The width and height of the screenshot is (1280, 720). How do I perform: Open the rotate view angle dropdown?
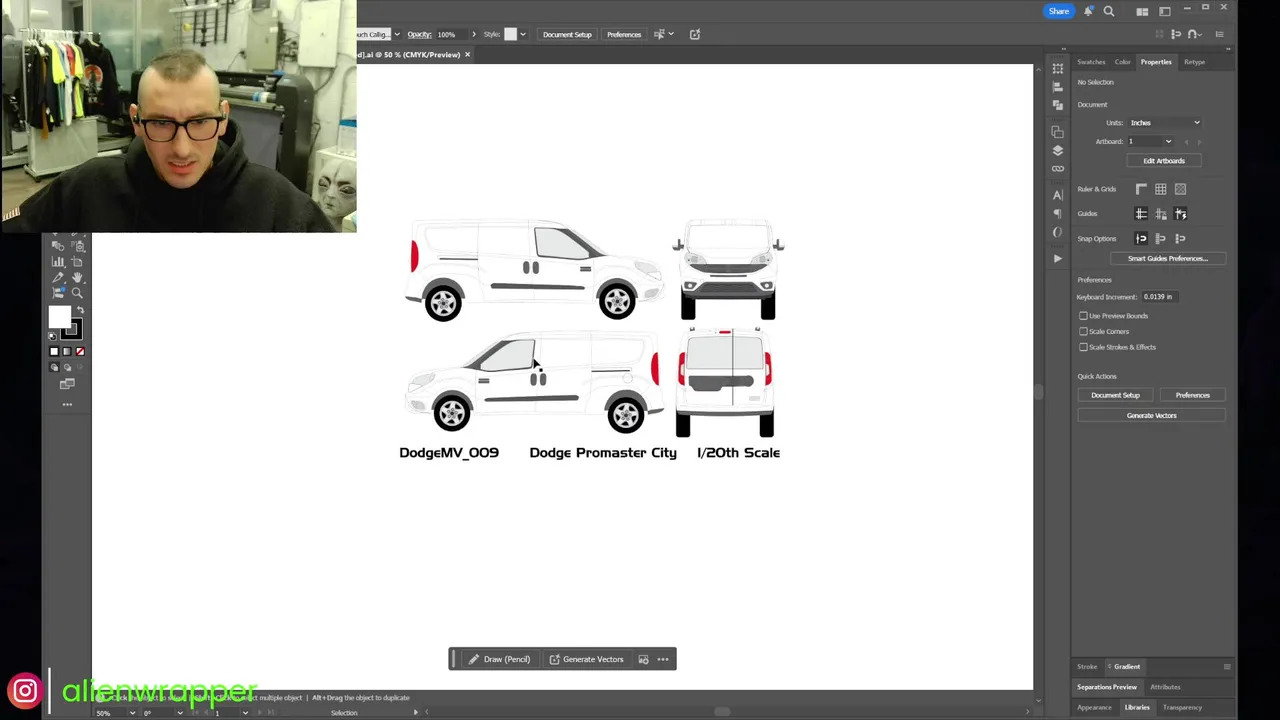point(179,713)
